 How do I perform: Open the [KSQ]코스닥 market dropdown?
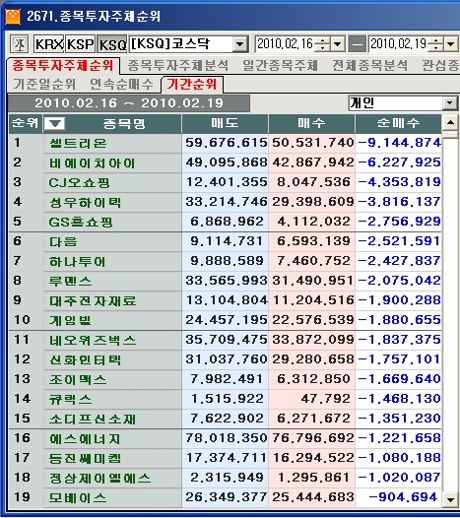tap(240, 44)
